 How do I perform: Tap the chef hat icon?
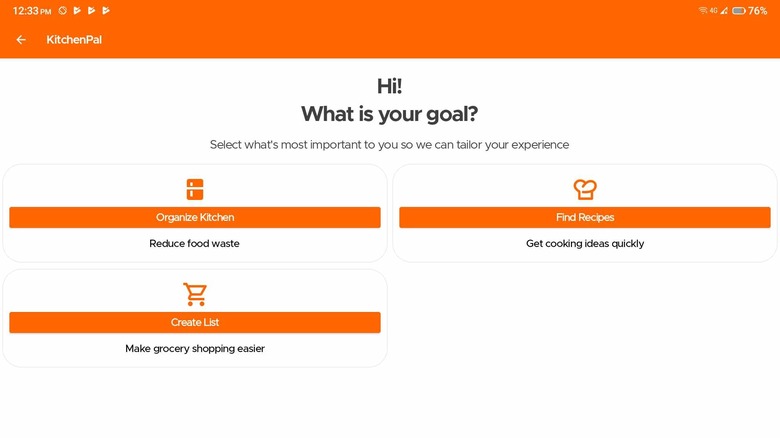[x=585, y=189]
